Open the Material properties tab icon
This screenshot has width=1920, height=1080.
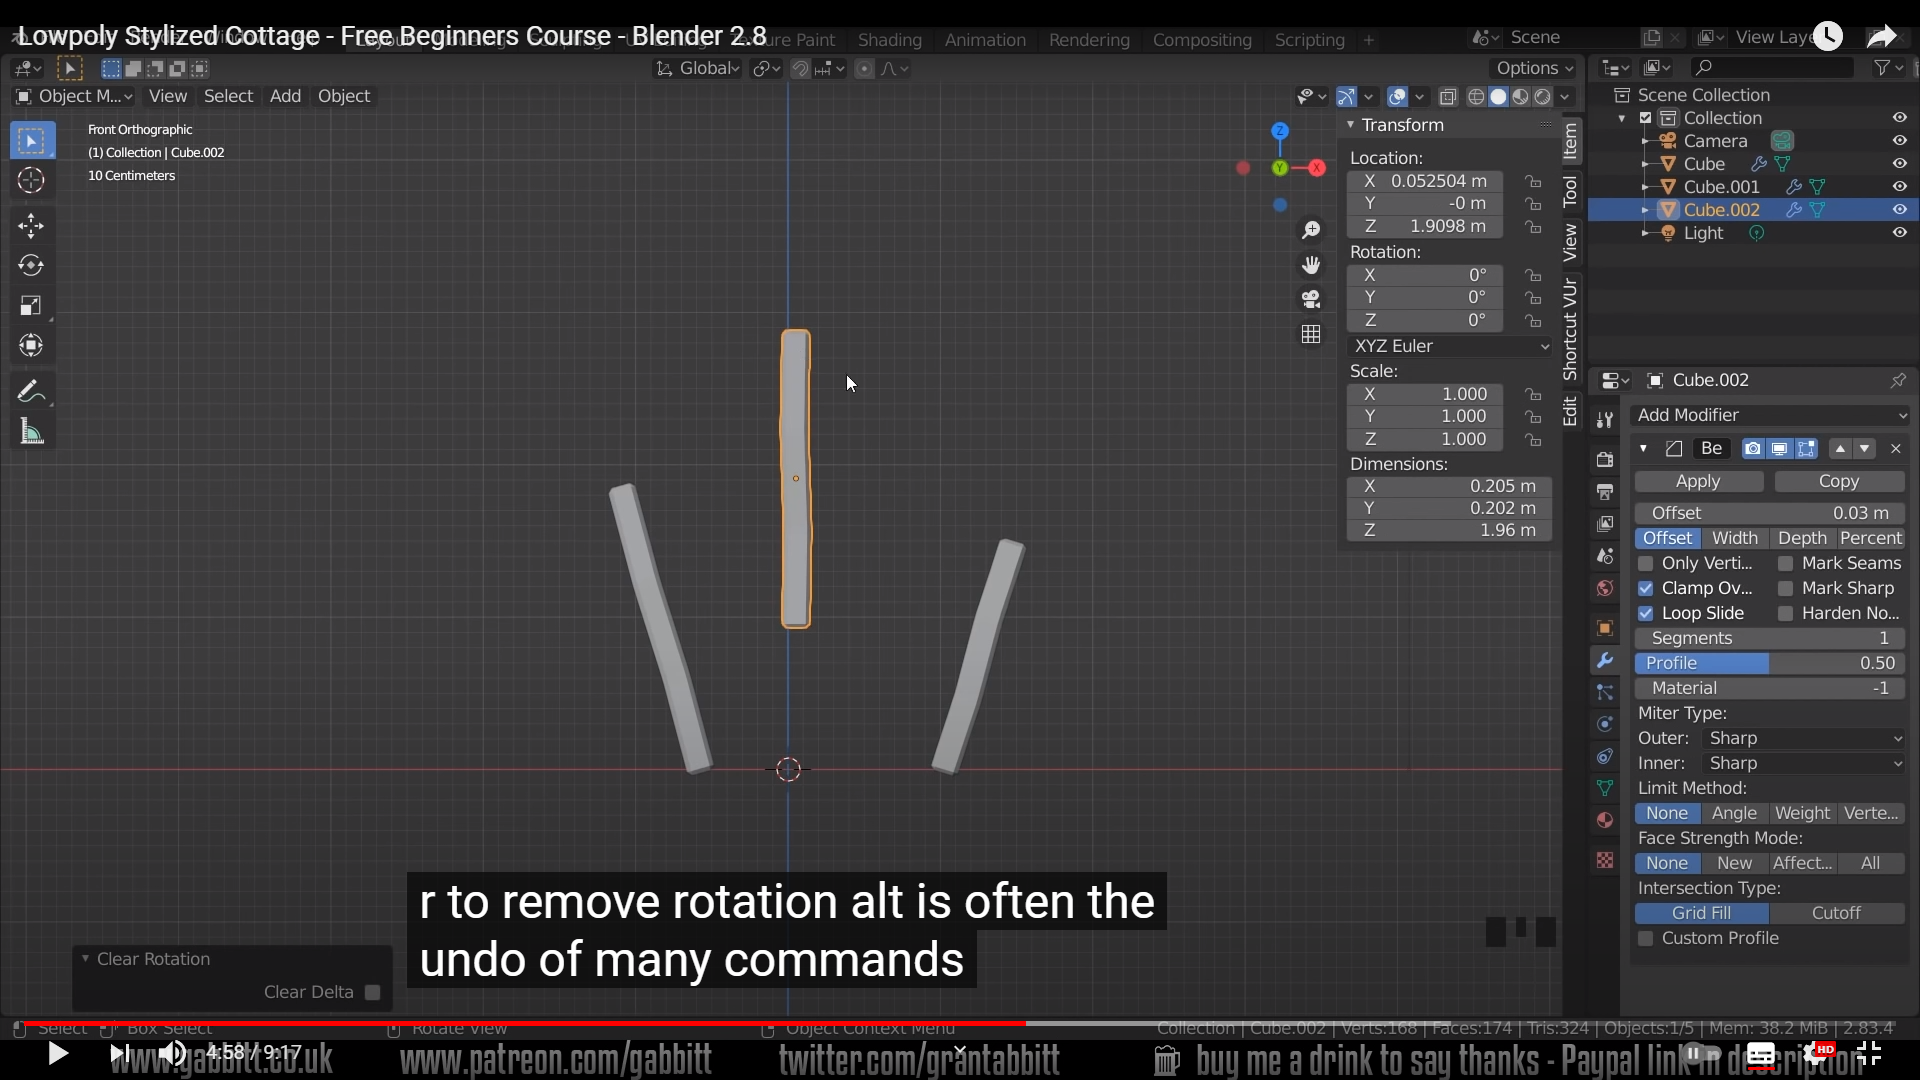pyautogui.click(x=1605, y=820)
